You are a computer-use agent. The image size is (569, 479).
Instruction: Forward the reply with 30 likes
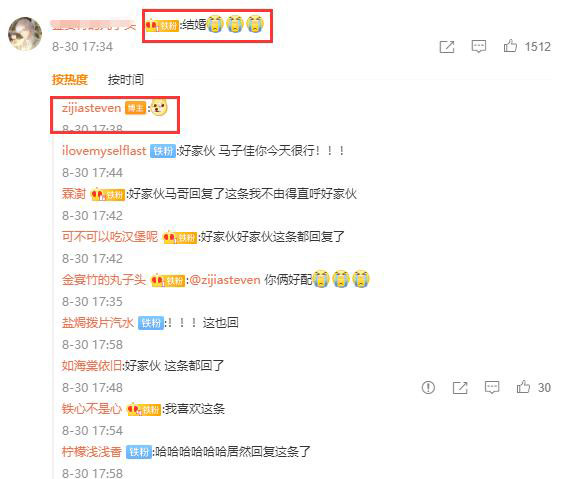[x=460, y=388]
